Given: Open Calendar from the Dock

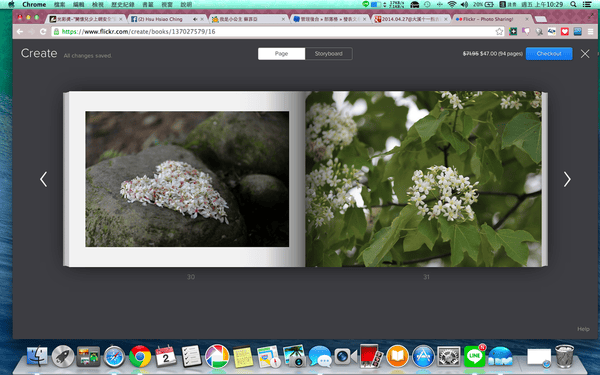Looking at the screenshot, I should tap(166, 357).
